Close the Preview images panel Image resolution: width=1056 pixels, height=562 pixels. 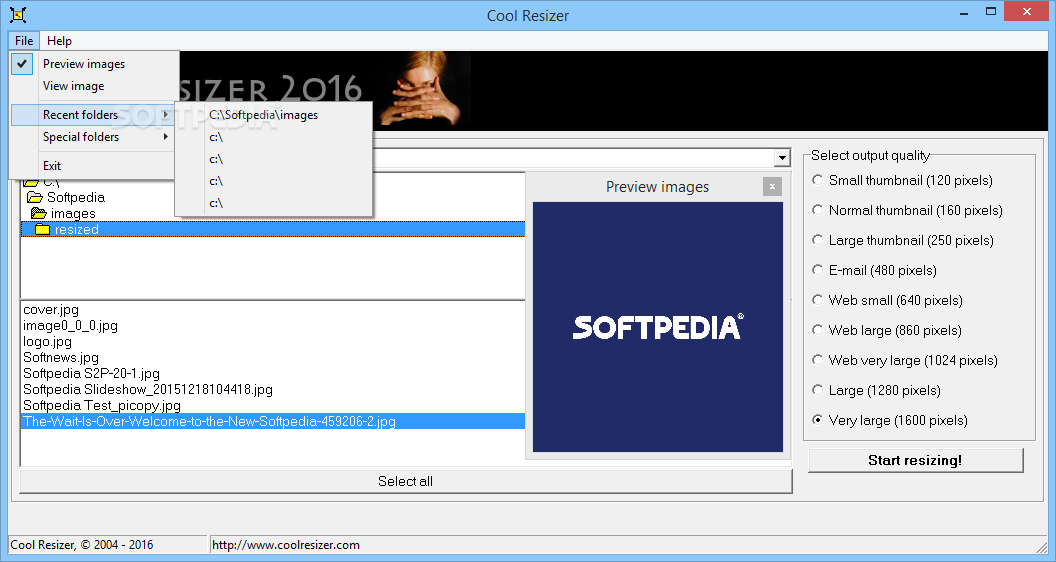point(772,187)
